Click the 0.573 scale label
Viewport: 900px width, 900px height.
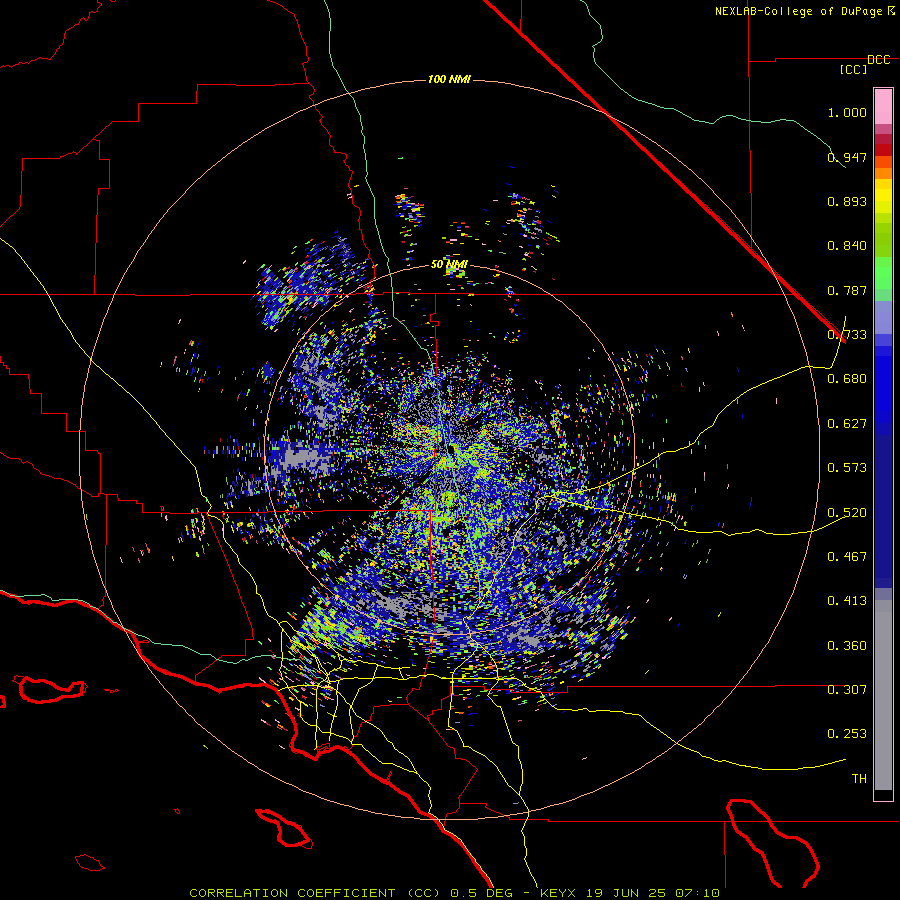click(x=847, y=468)
